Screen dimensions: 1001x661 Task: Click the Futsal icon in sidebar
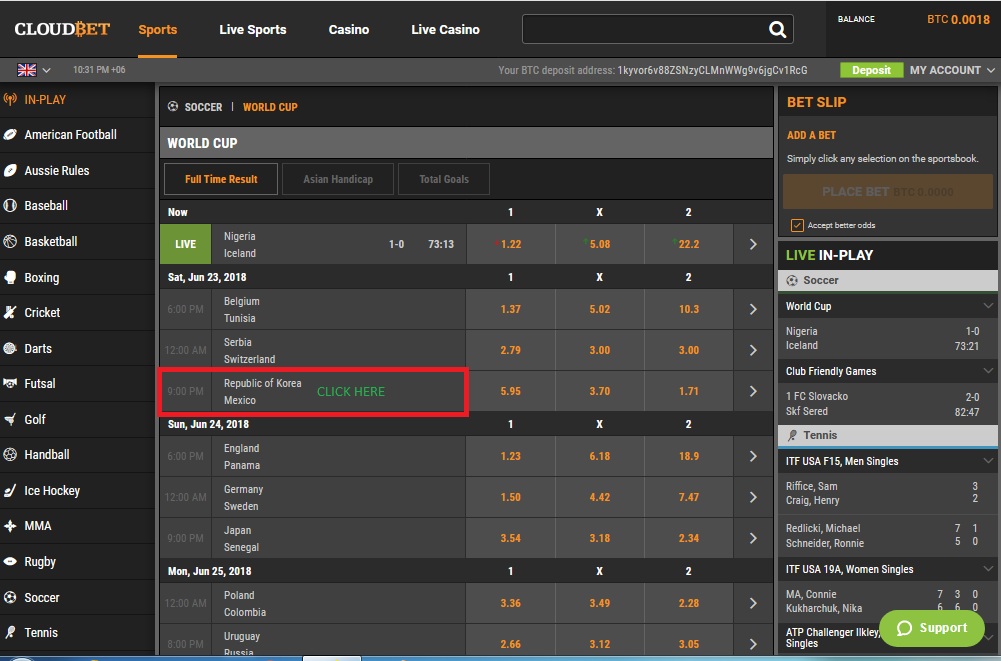(10, 383)
